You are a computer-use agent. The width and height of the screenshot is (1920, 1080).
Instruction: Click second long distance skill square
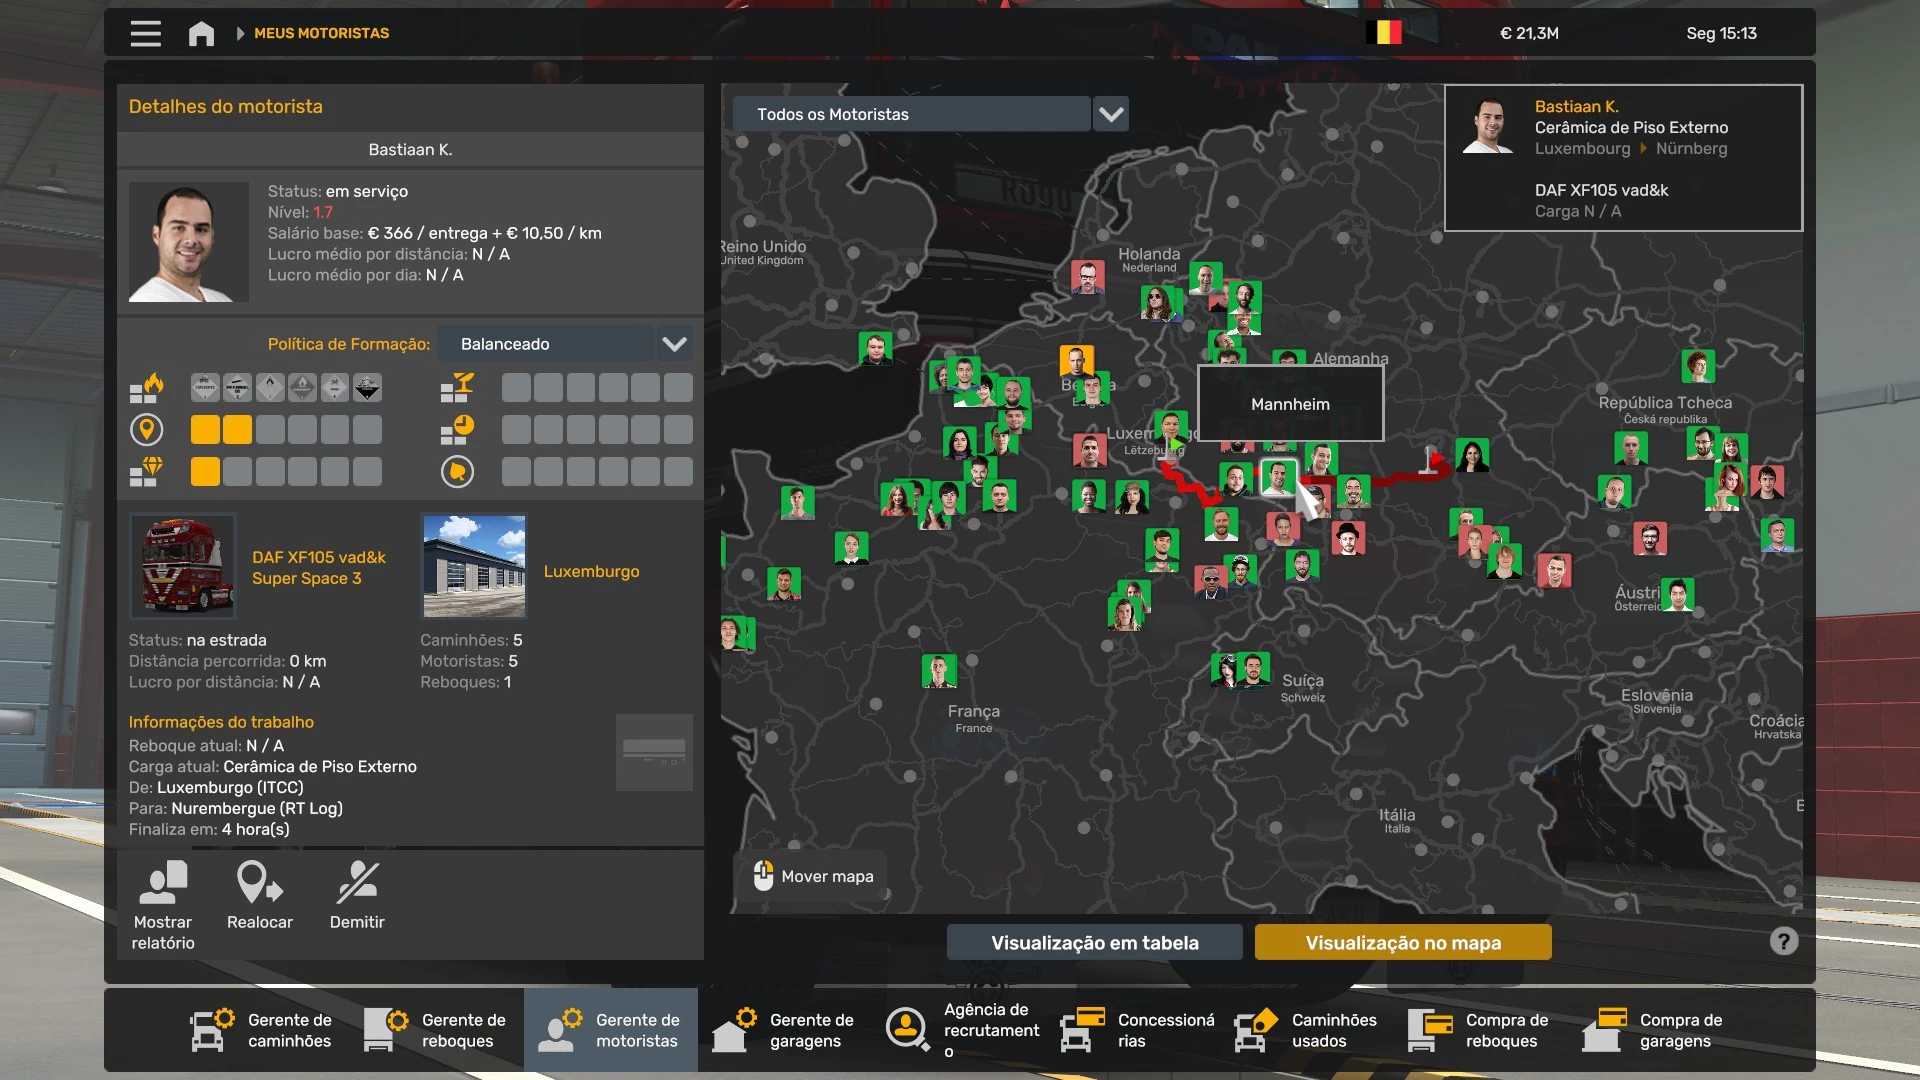pos(237,430)
